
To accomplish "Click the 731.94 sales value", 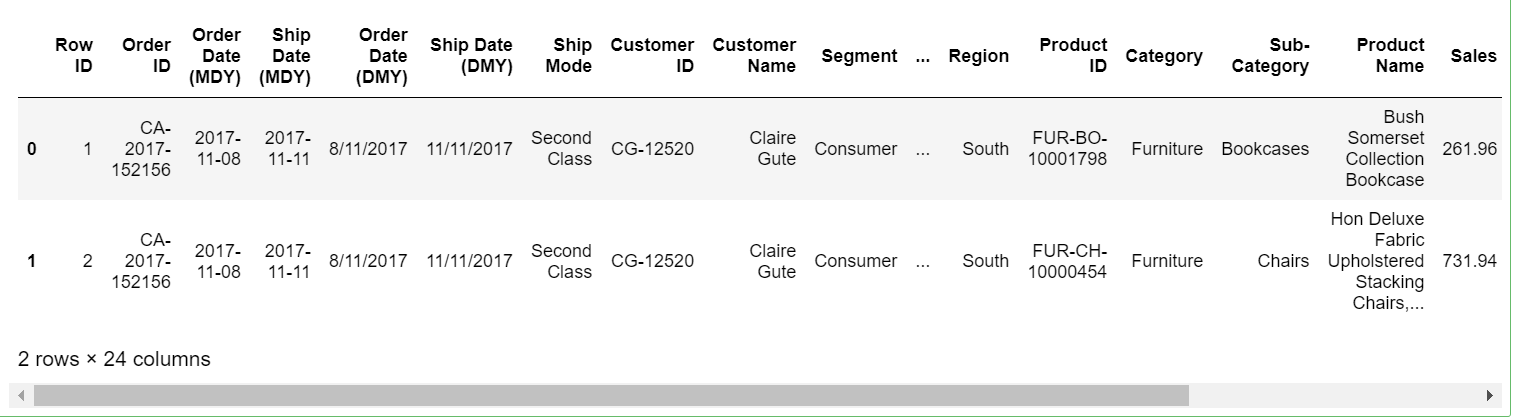I will point(1470,261).
